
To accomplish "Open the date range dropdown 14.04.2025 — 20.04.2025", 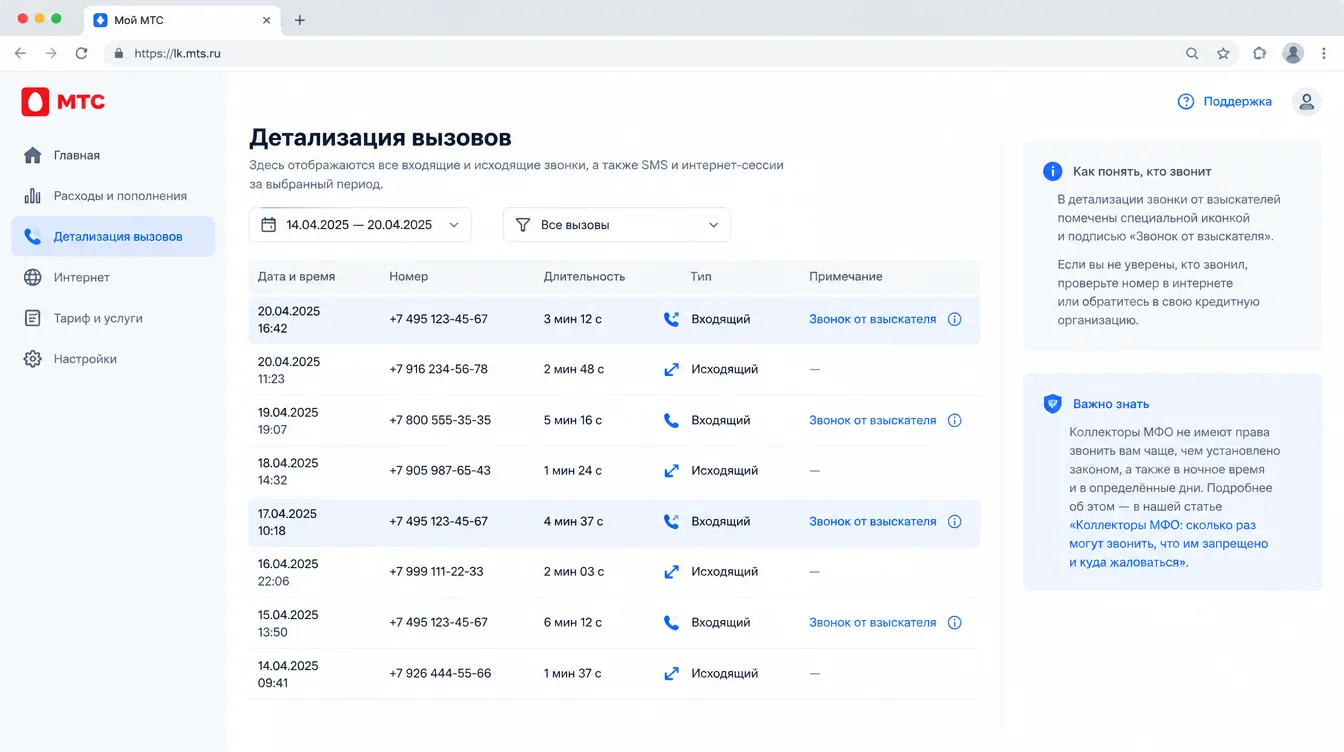I will coord(360,225).
